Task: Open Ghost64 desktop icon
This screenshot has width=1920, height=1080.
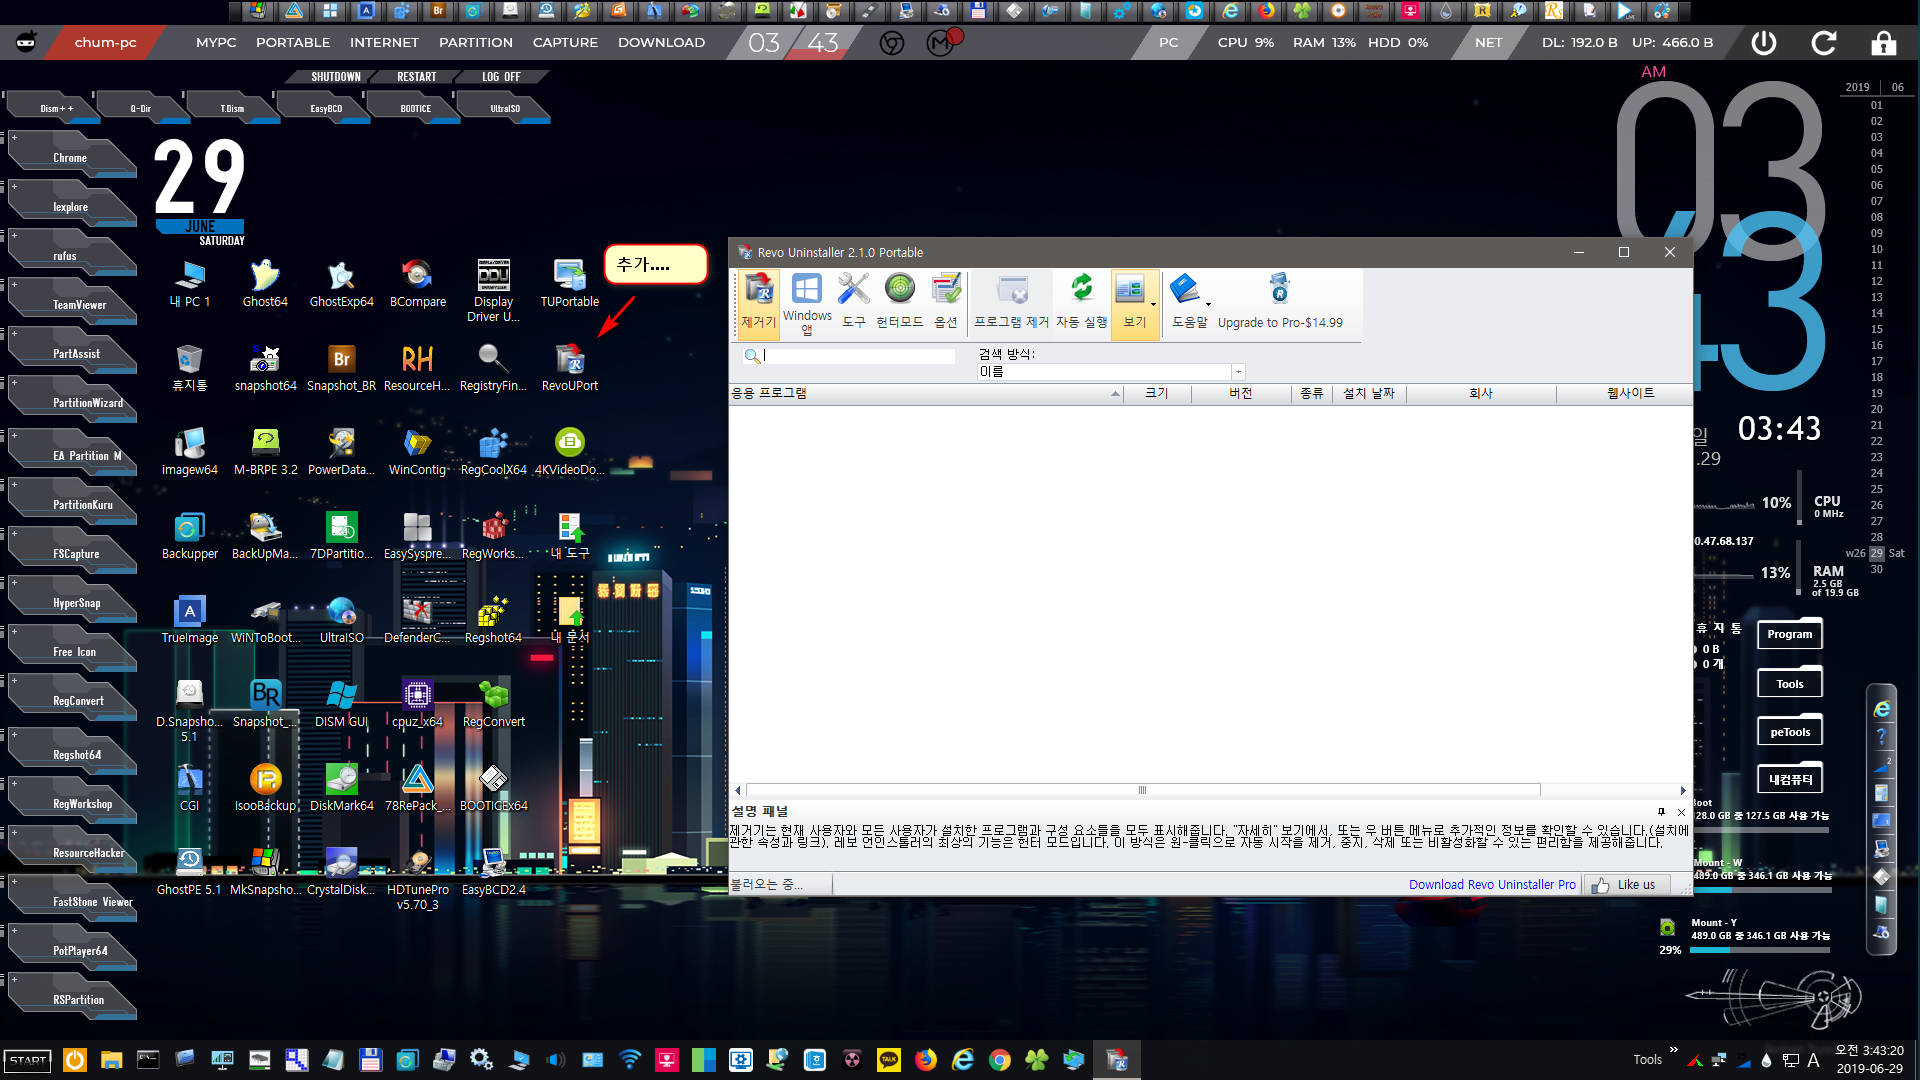Action: (265, 284)
